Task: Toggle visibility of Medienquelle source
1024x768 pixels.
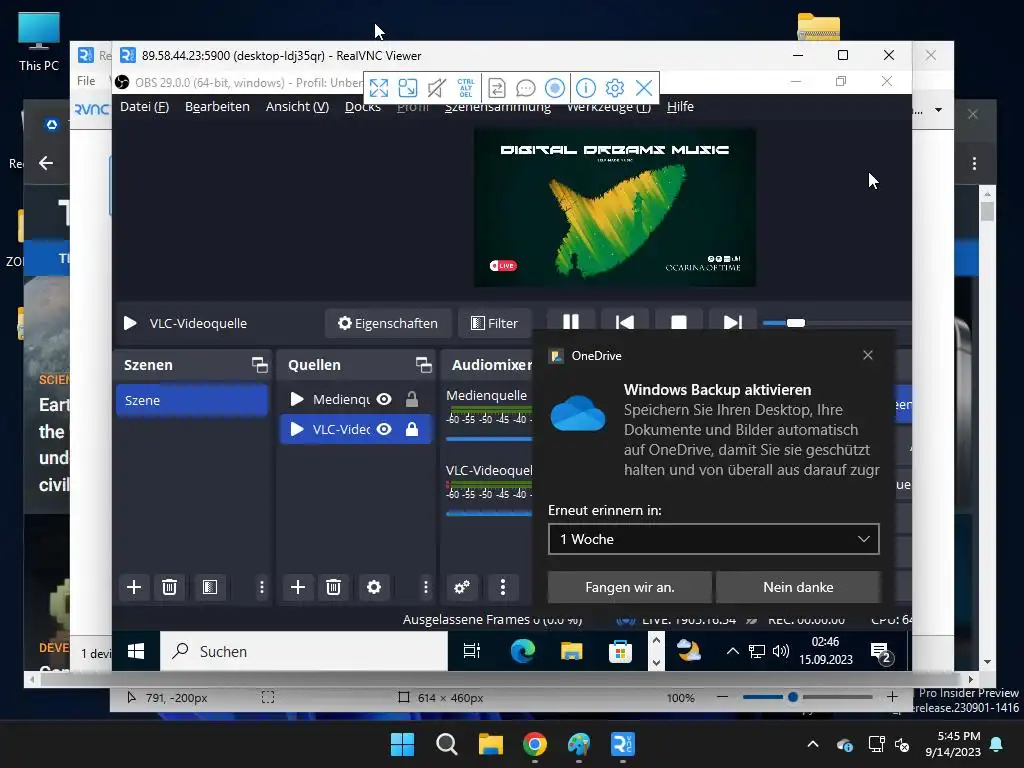Action: tap(384, 399)
